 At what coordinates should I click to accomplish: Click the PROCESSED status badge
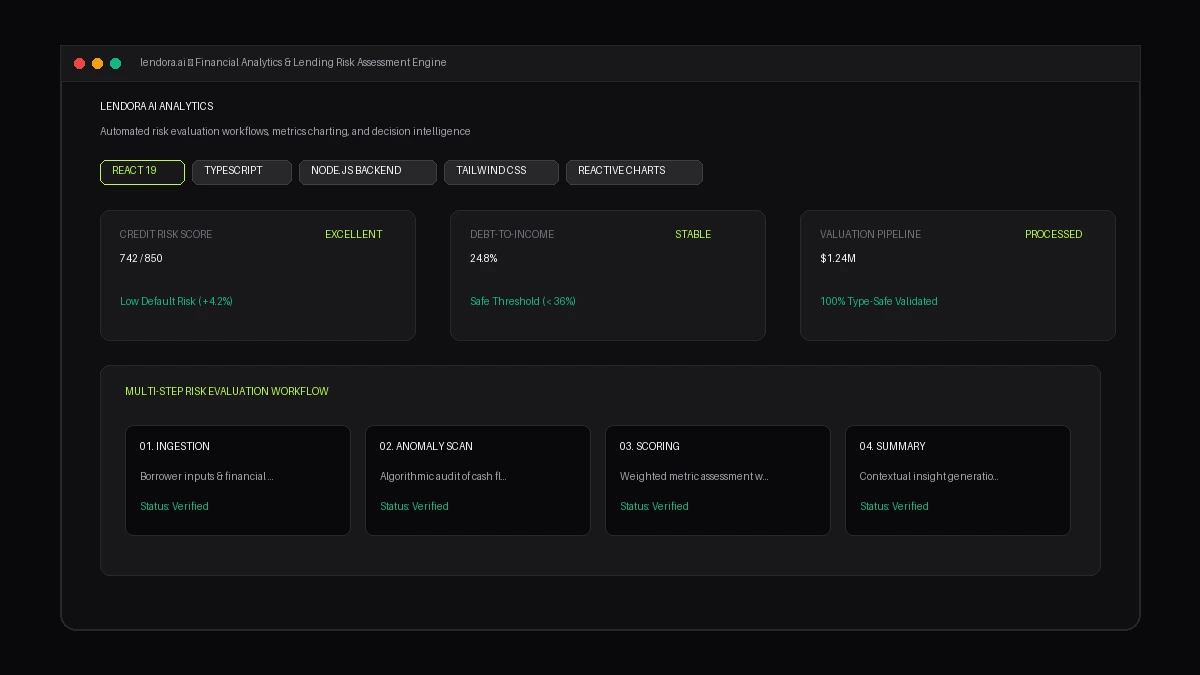[1054, 234]
